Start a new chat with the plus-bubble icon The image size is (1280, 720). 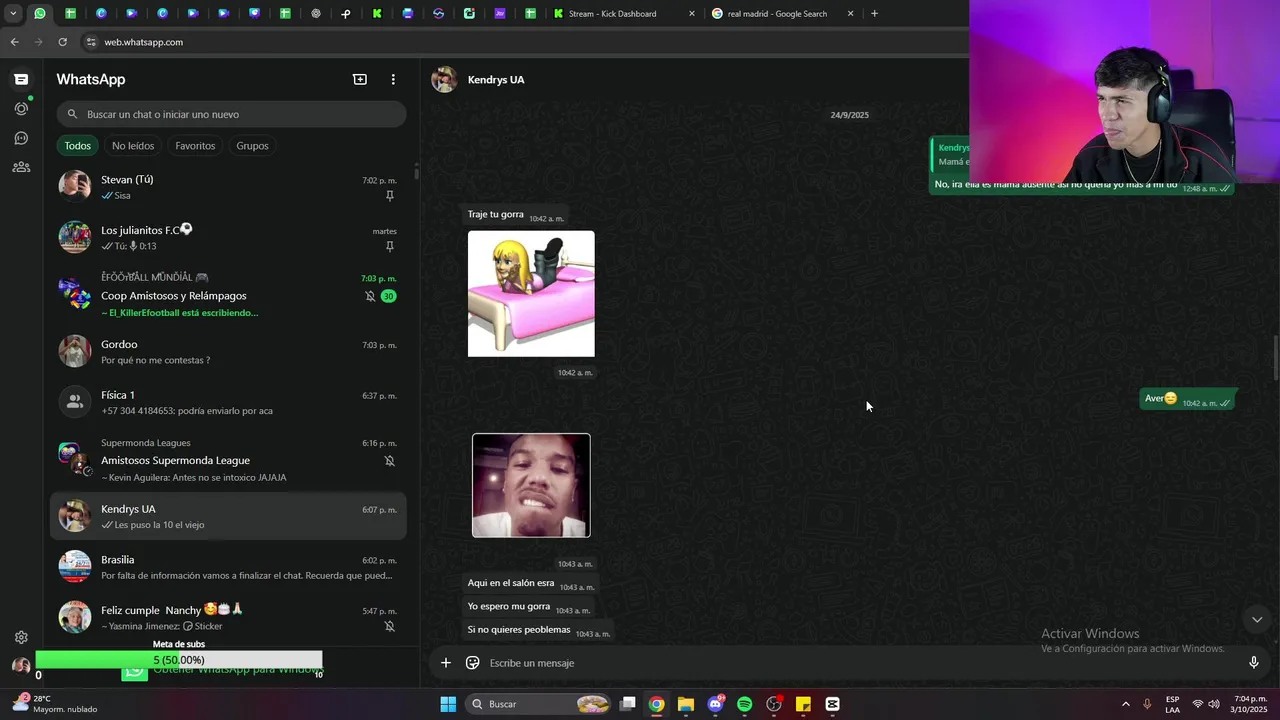360,79
